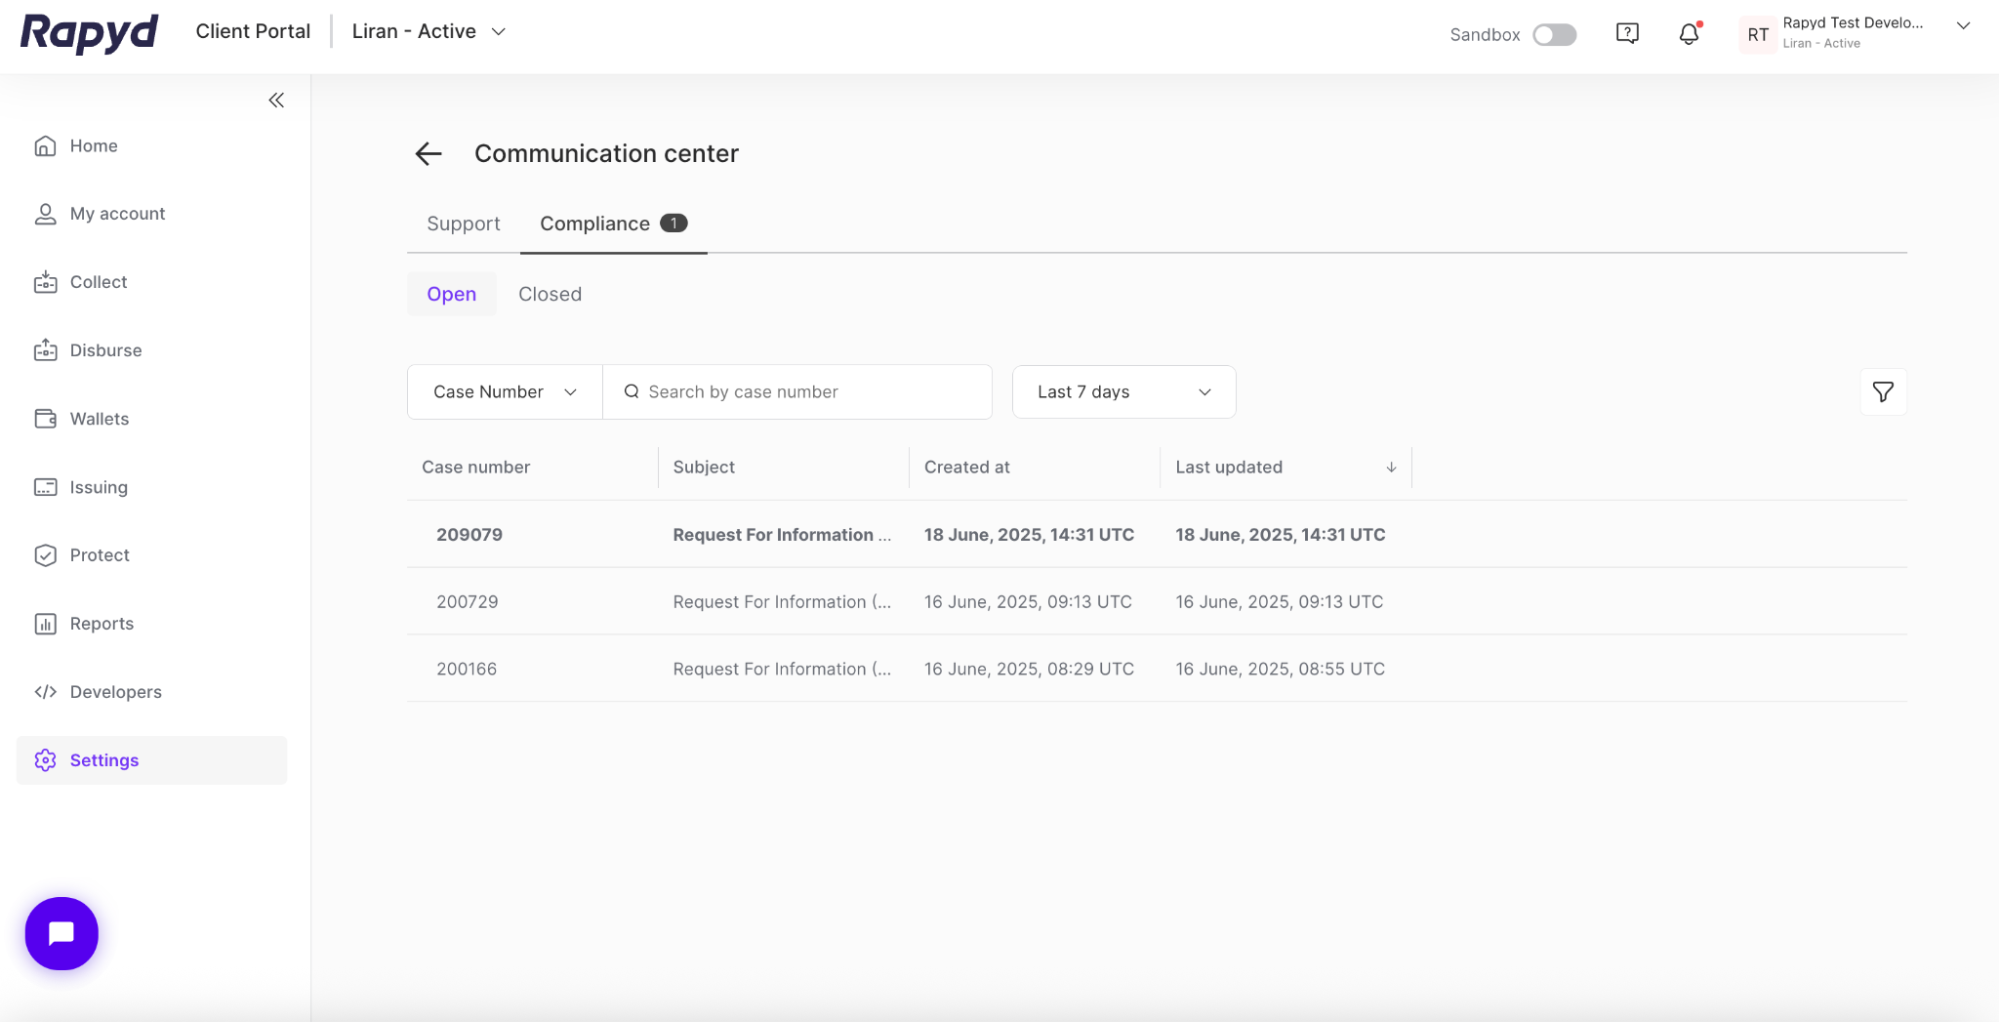Launch the chat widget bubble
This screenshot has height=1022, width=1999.
[61, 933]
